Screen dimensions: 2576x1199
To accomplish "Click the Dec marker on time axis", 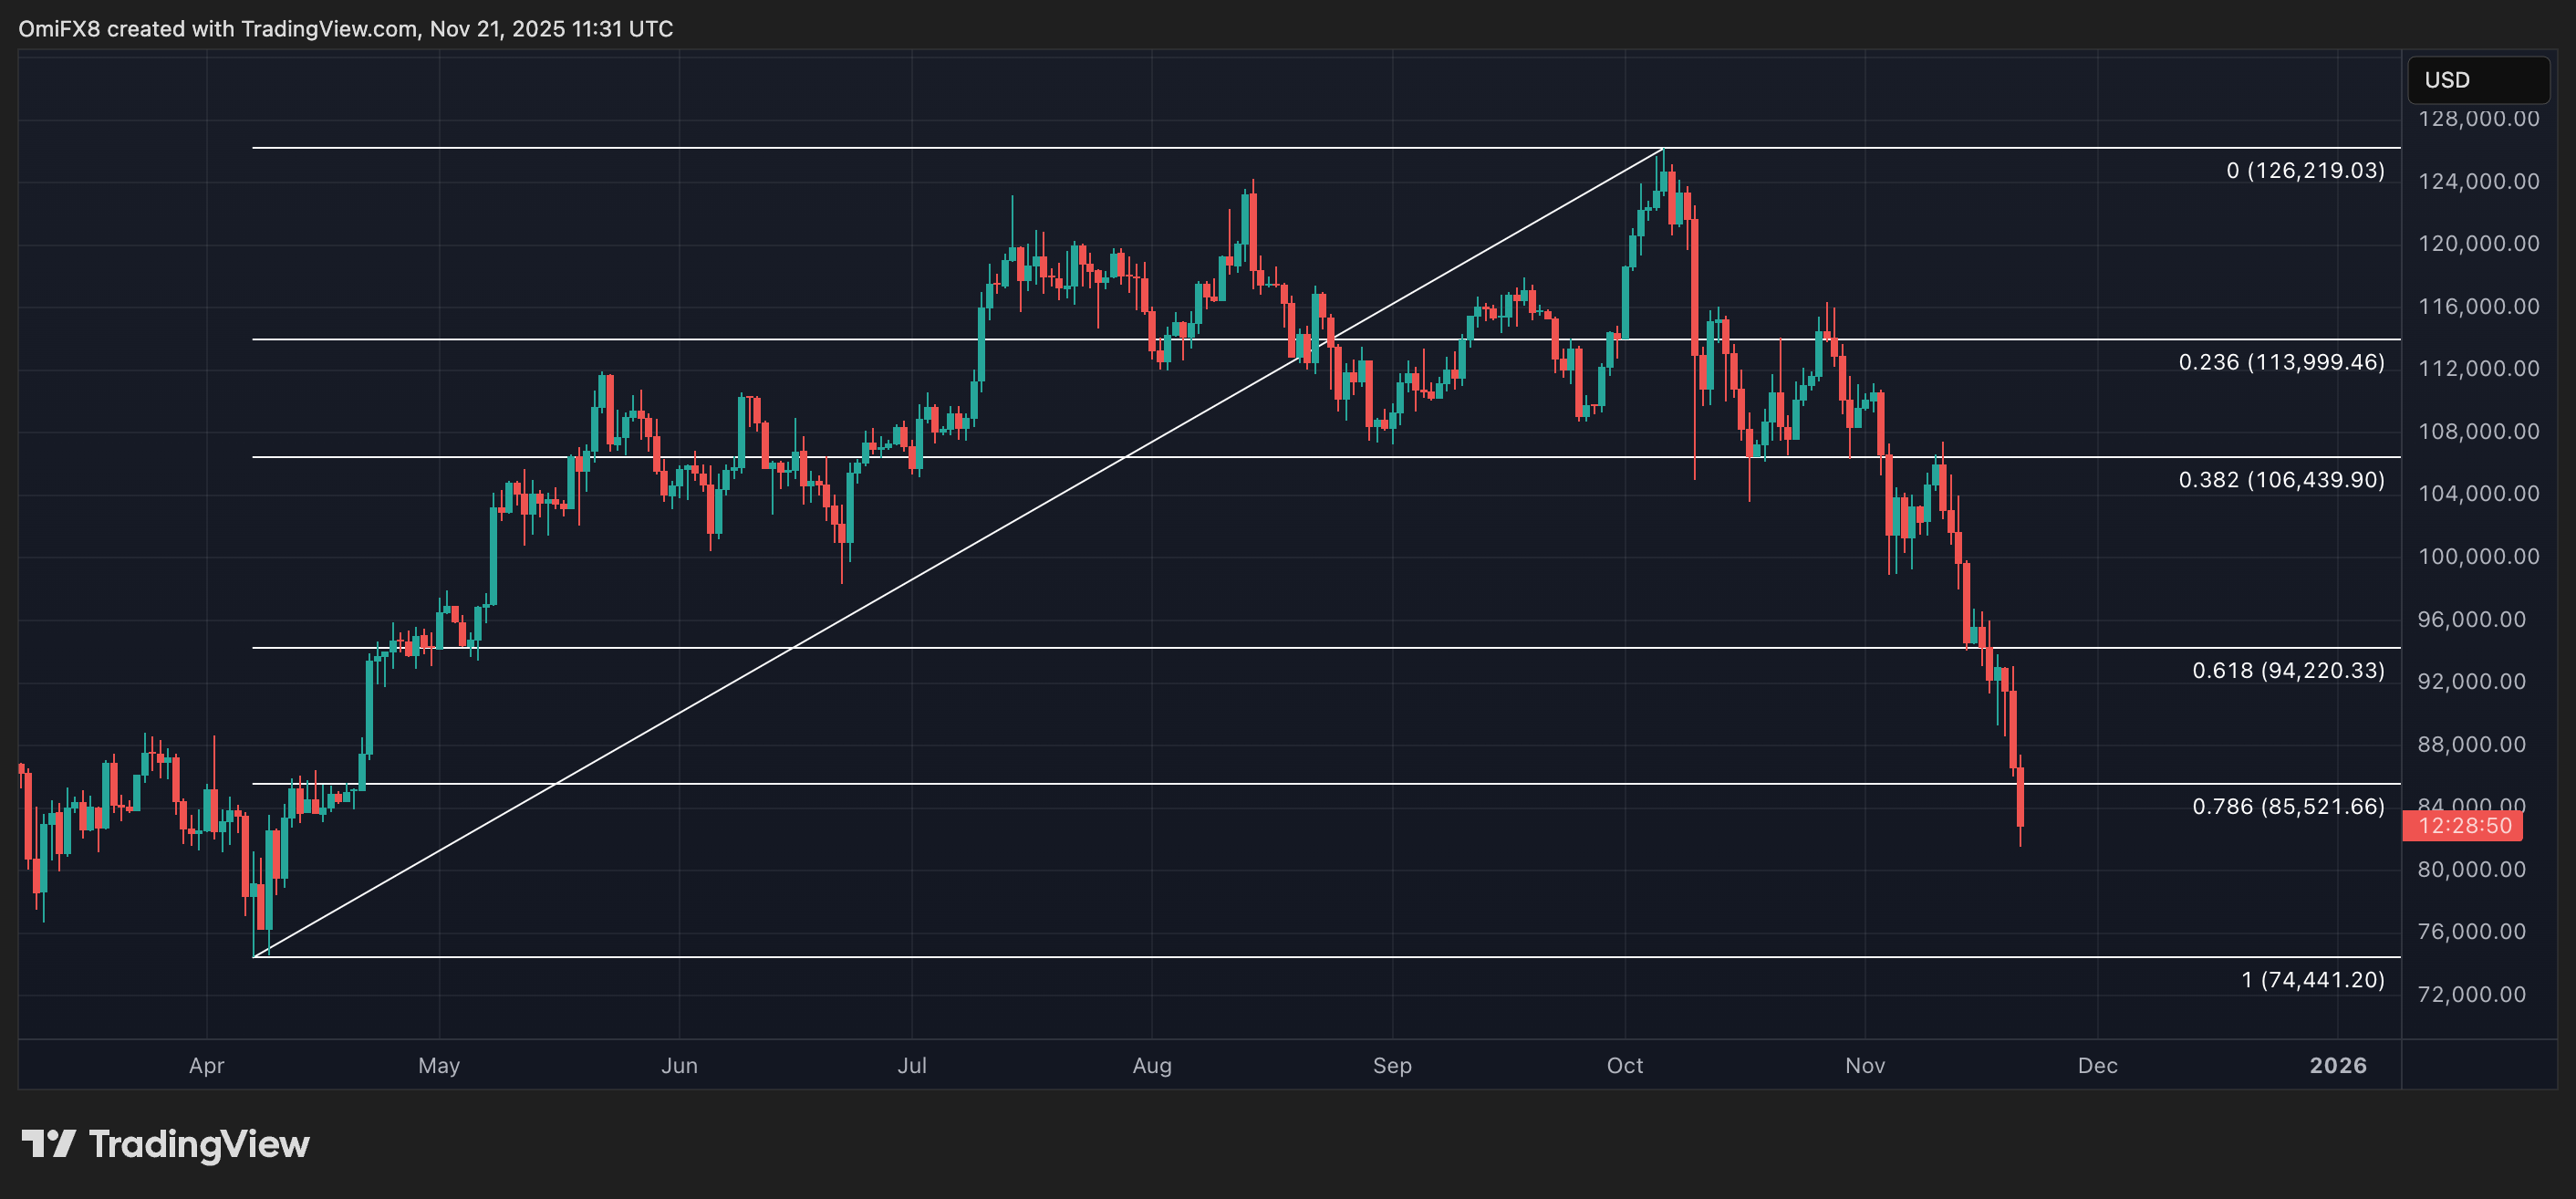I will pos(2097,1066).
